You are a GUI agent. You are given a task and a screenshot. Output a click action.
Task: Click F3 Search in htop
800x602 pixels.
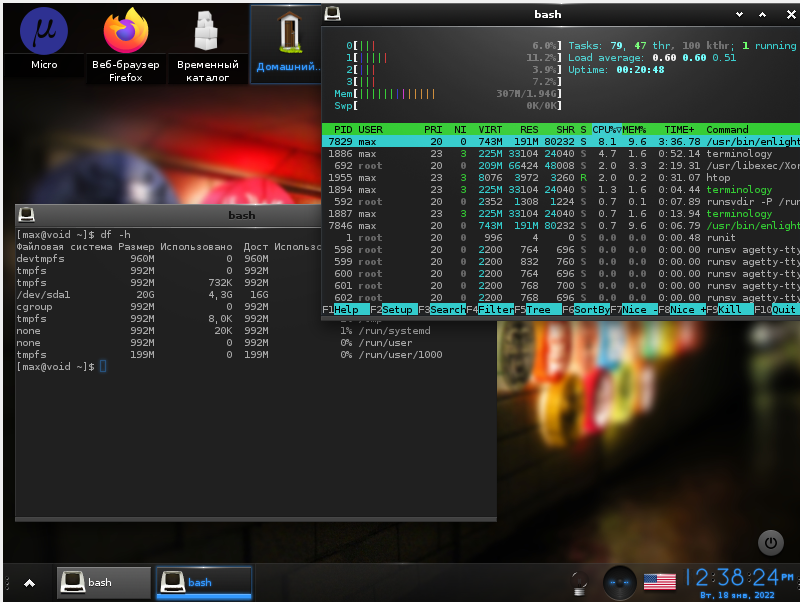click(441, 310)
